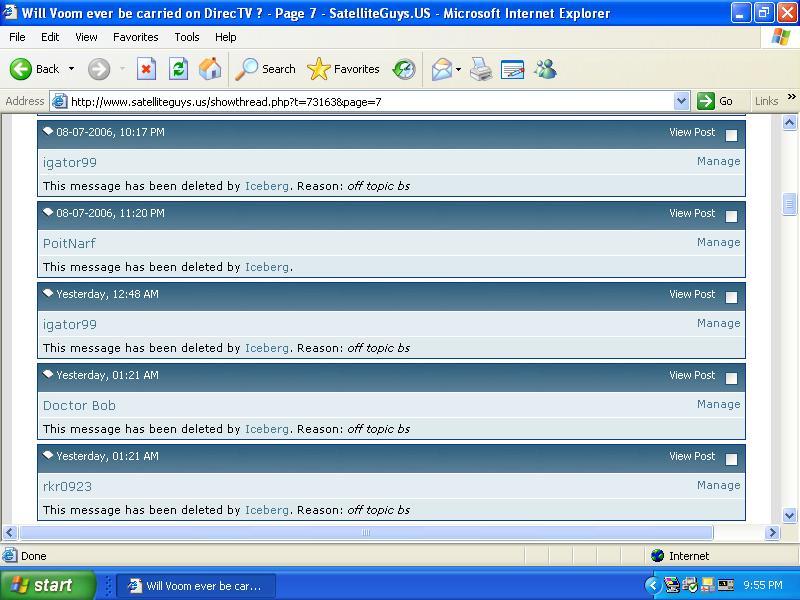Click the 9:55 PM taskbar clock
Image resolution: width=800 pixels, height=600 pixels.
tap(763, 585)
